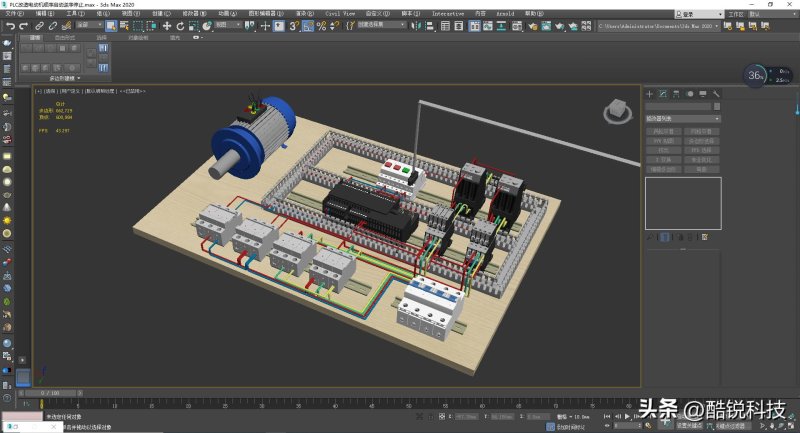This screenshot has height=433, width=800.
Task: Select the Move transform tool
Action: click(x=166, y=26)
